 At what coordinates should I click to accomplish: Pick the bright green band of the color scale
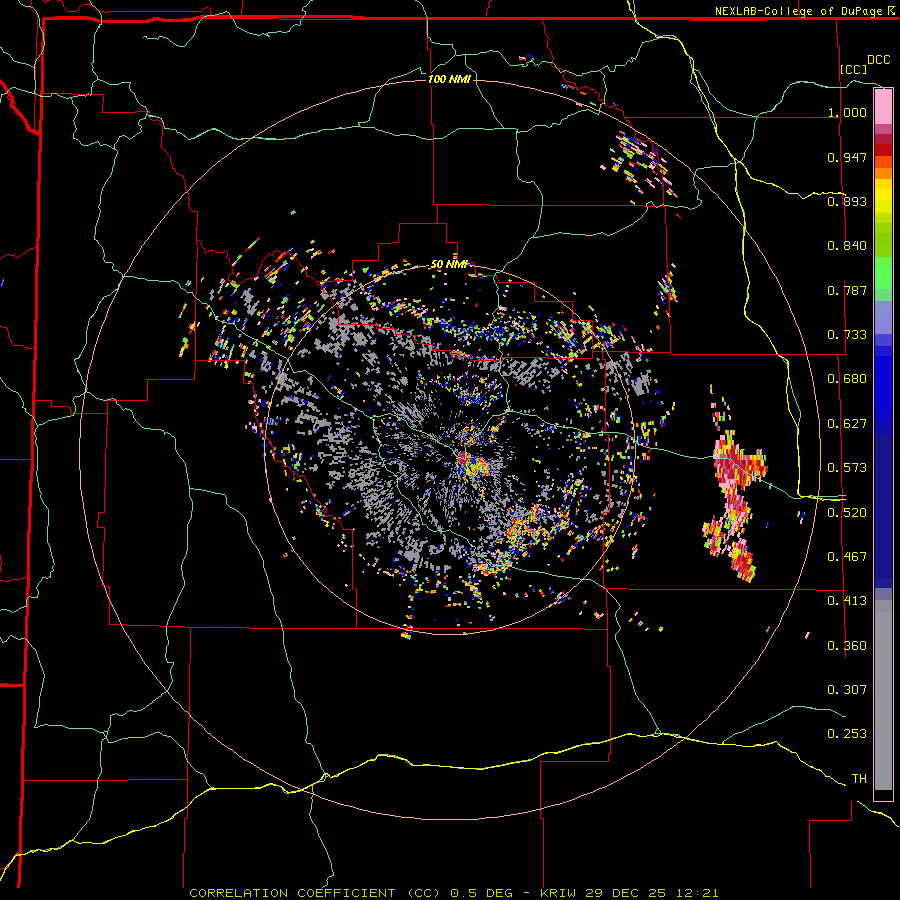[883, 273]
